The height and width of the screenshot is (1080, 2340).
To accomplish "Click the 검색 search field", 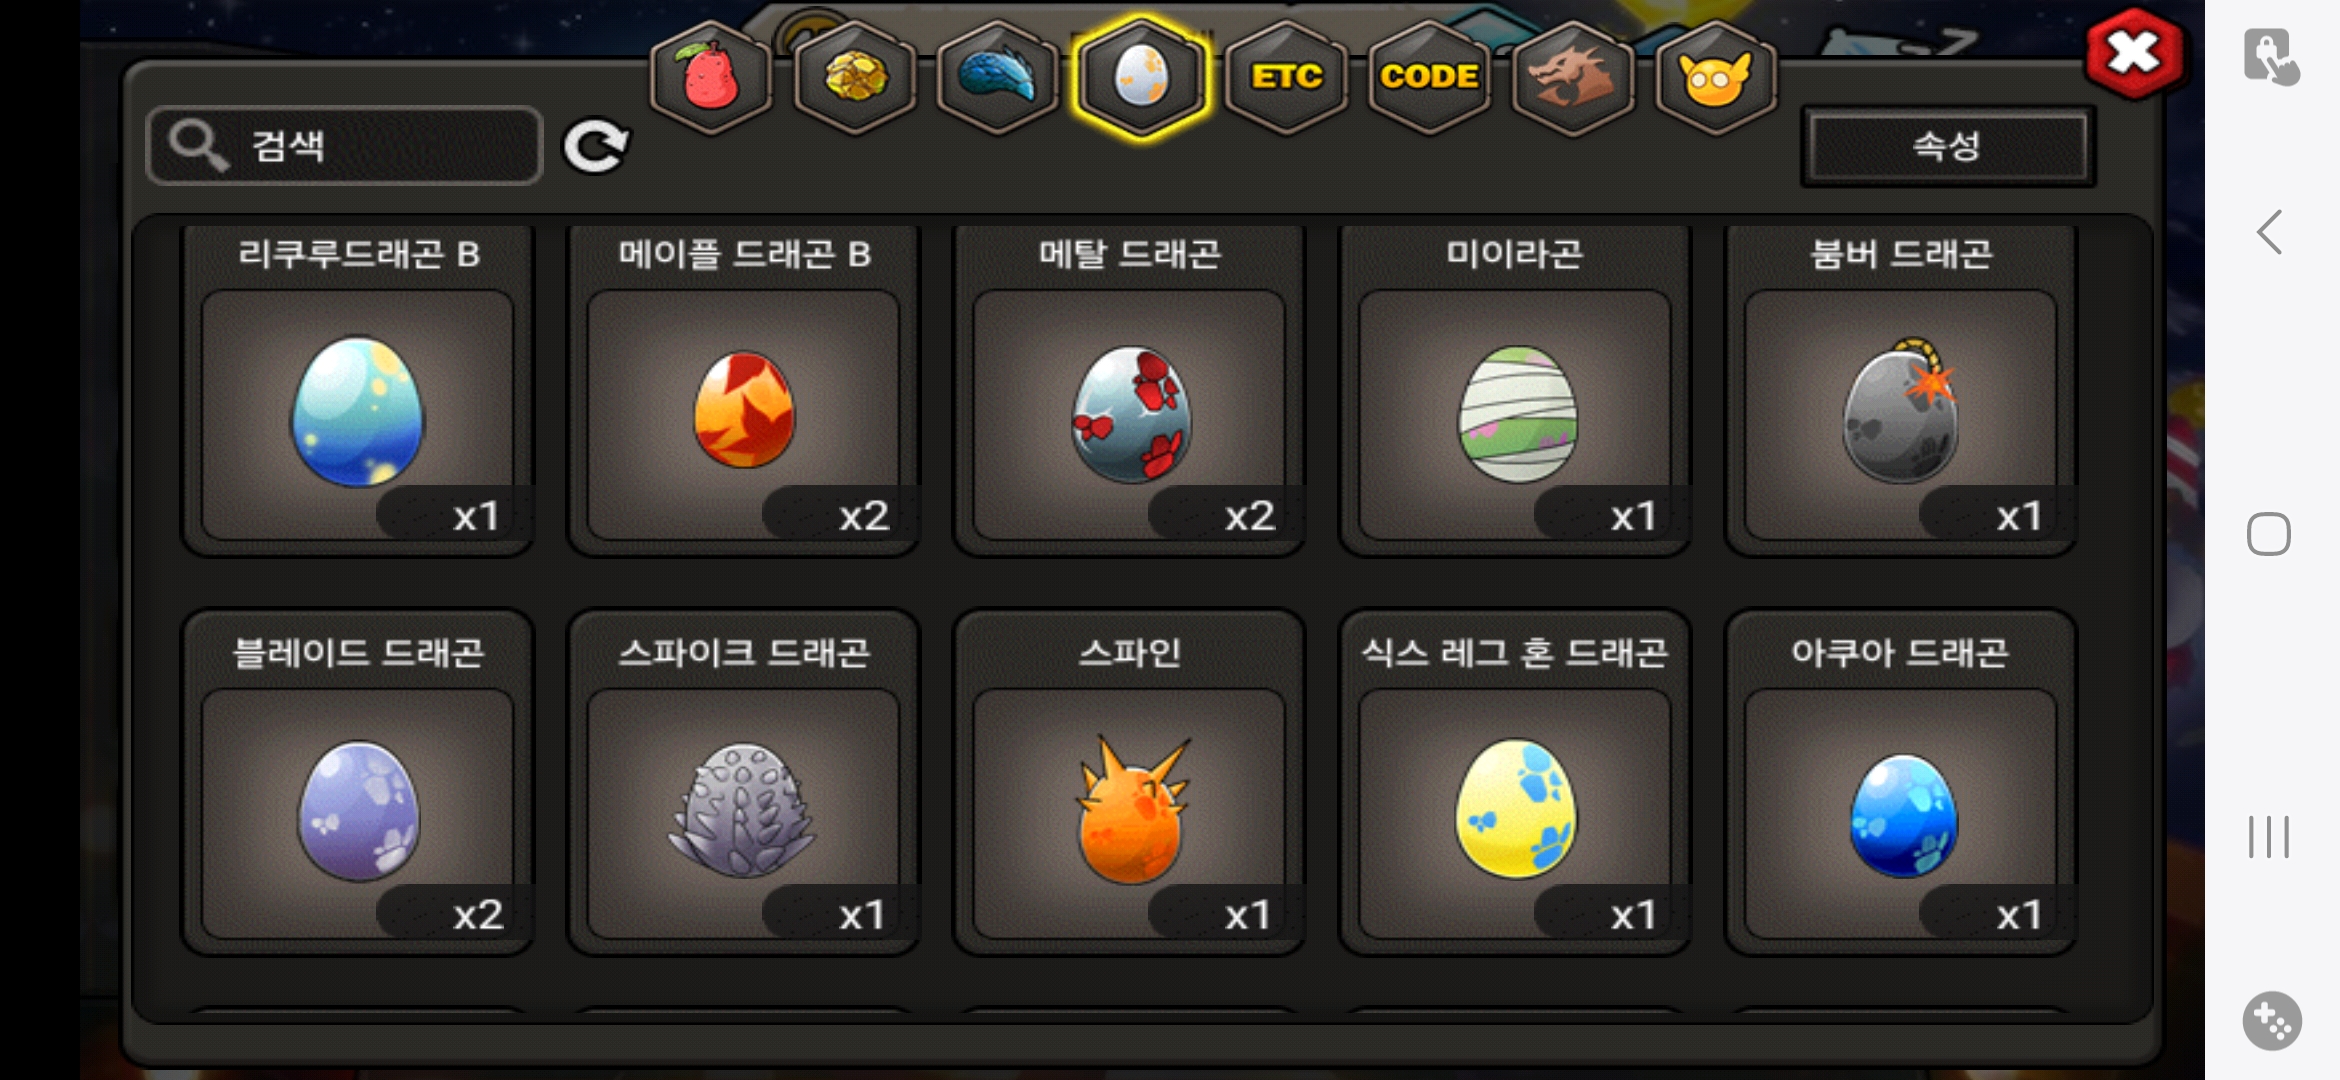I will [344, 146].
